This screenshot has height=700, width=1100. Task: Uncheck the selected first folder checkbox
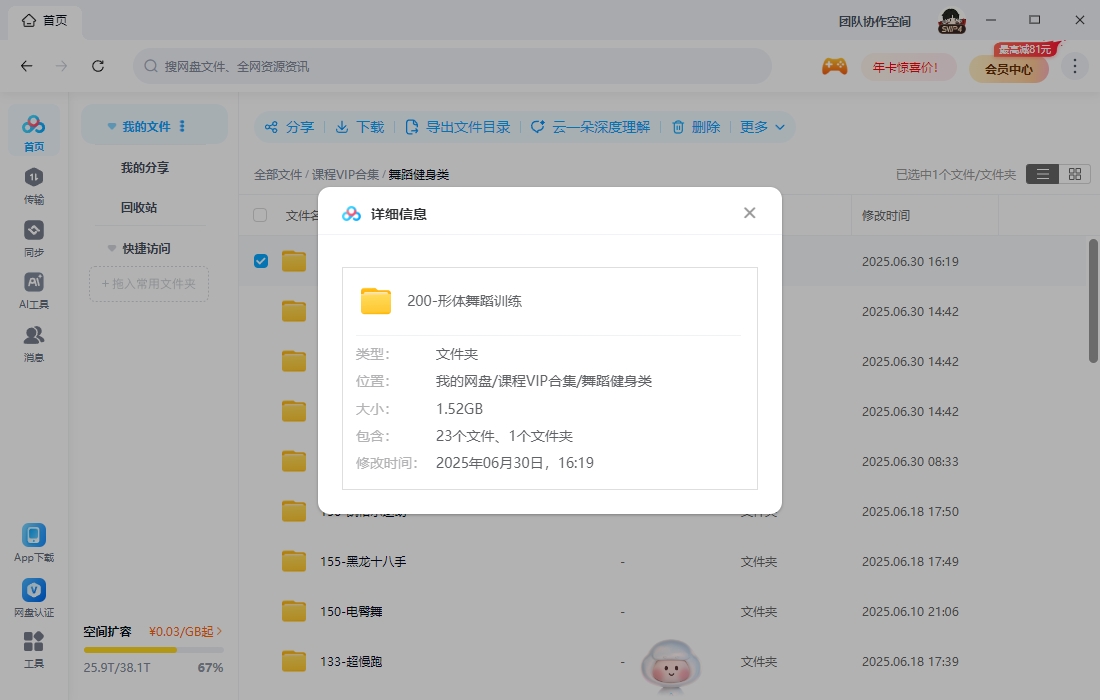pyautogui.click(x=261, y=261)
